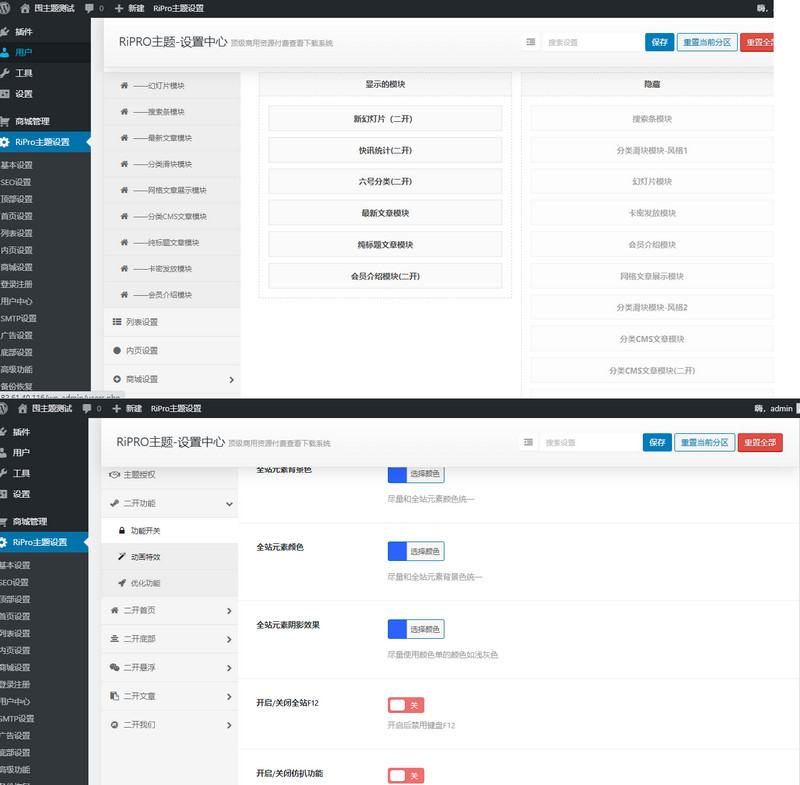Click 重置当前分区 button in lower screenshot
The height and width of the screenshot is (785, 800).
(x=705, y=442)
